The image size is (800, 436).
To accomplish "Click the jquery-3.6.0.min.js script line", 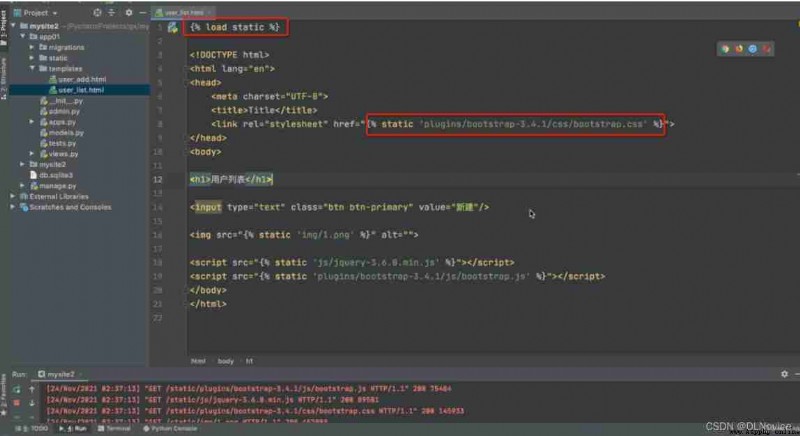I will click(352, 262).
